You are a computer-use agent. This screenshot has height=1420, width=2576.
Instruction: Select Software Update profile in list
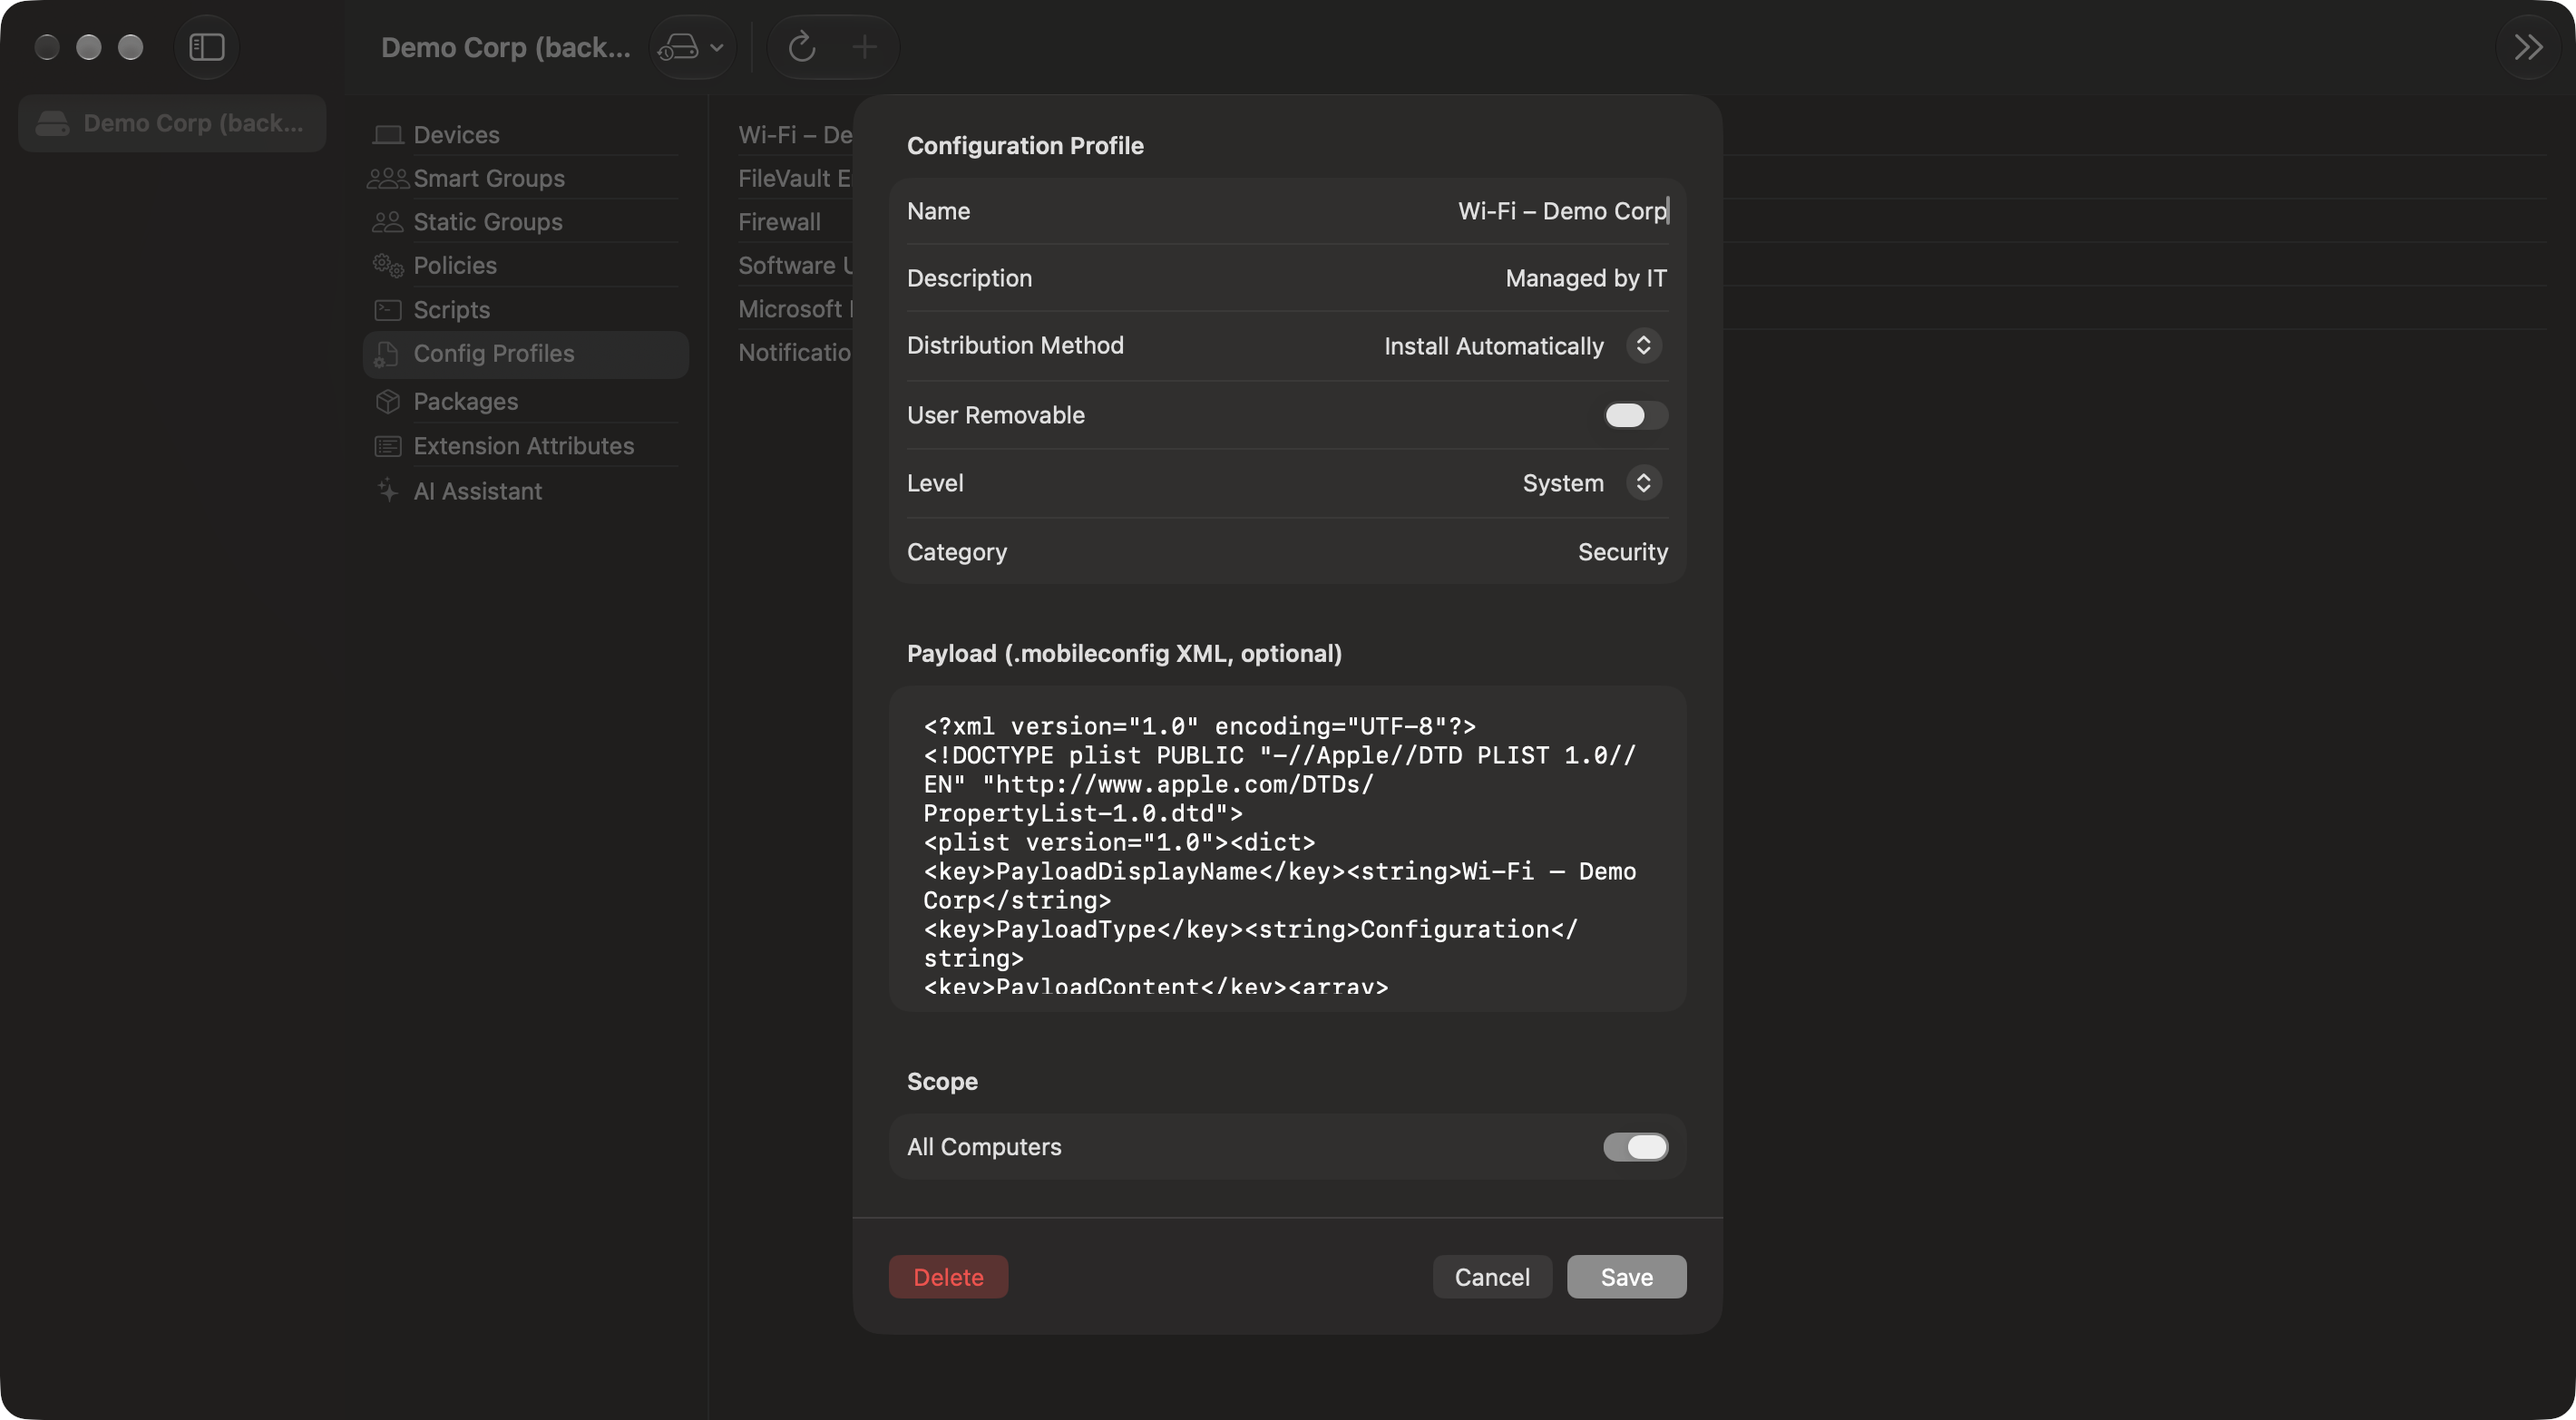[794, 265]
